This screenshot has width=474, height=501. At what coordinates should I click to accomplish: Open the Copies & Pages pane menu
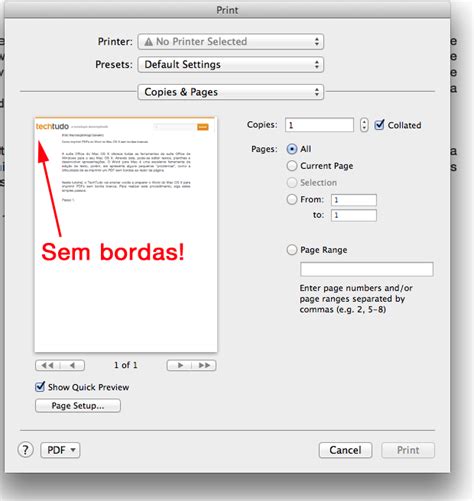(x=231, y=92)
